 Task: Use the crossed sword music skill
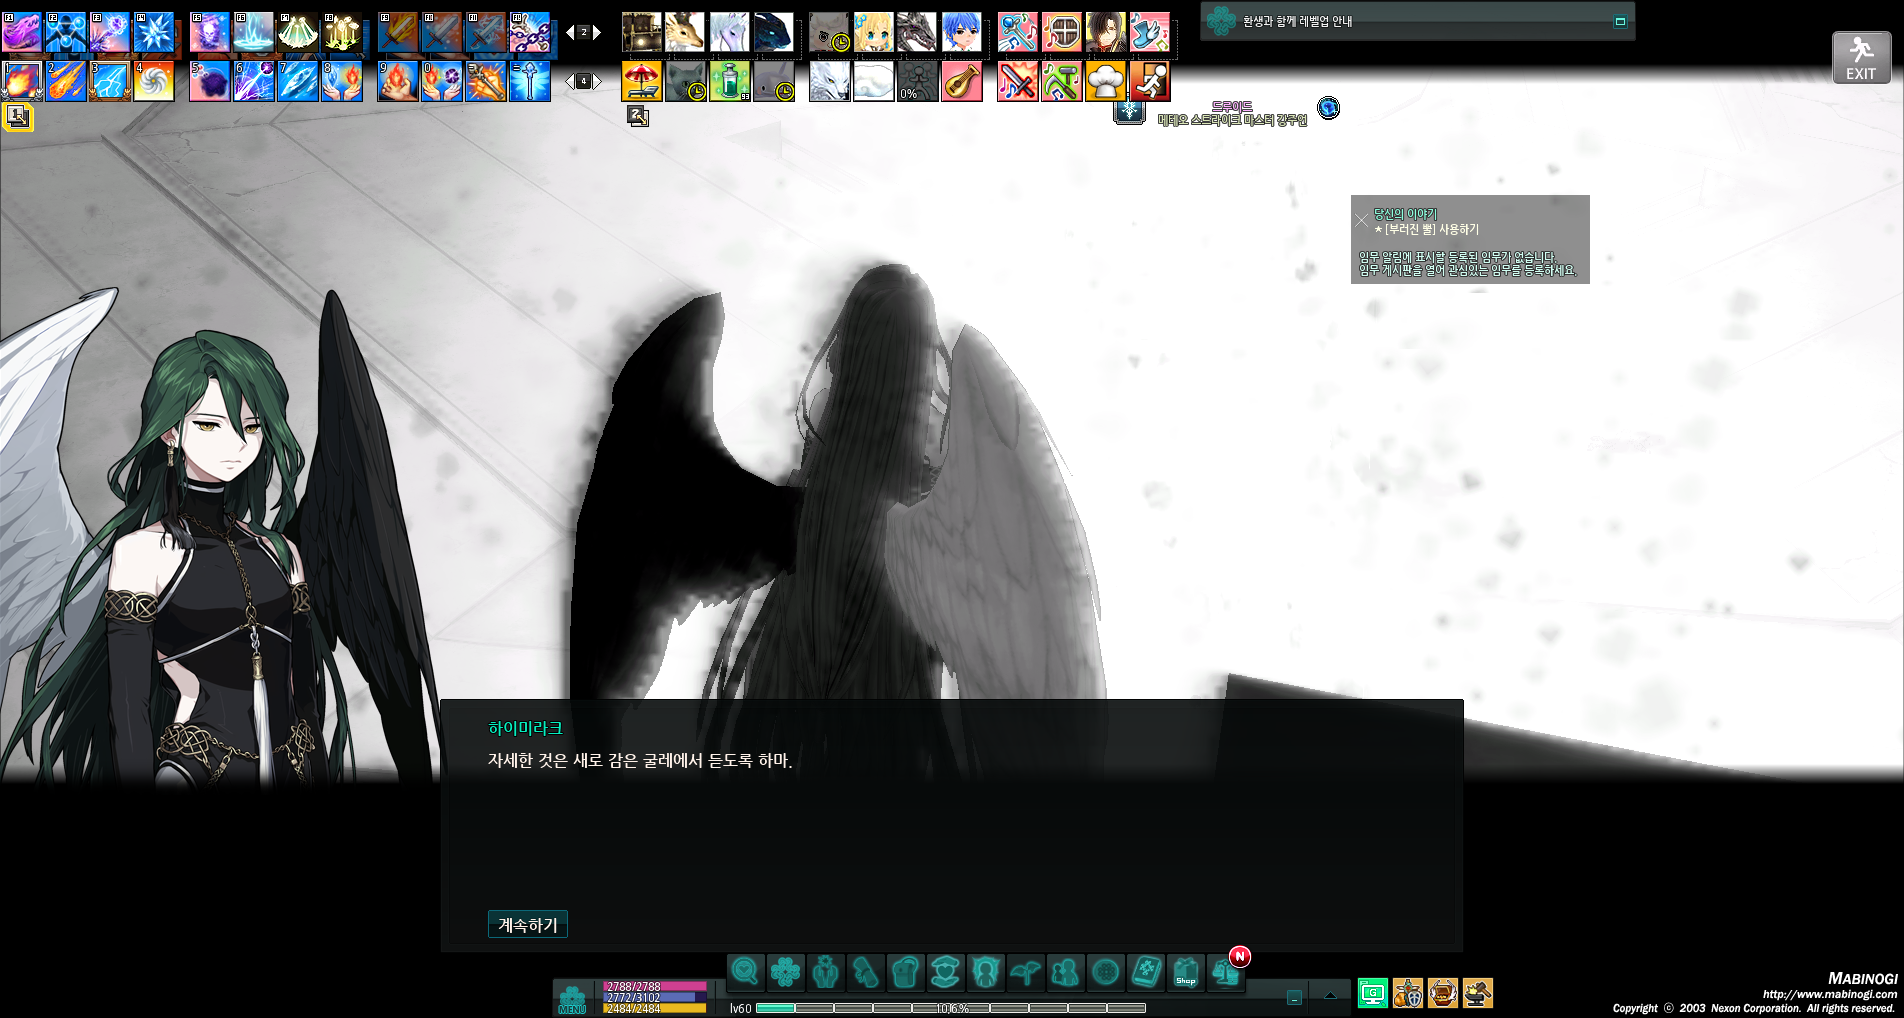click(1017, 81)
